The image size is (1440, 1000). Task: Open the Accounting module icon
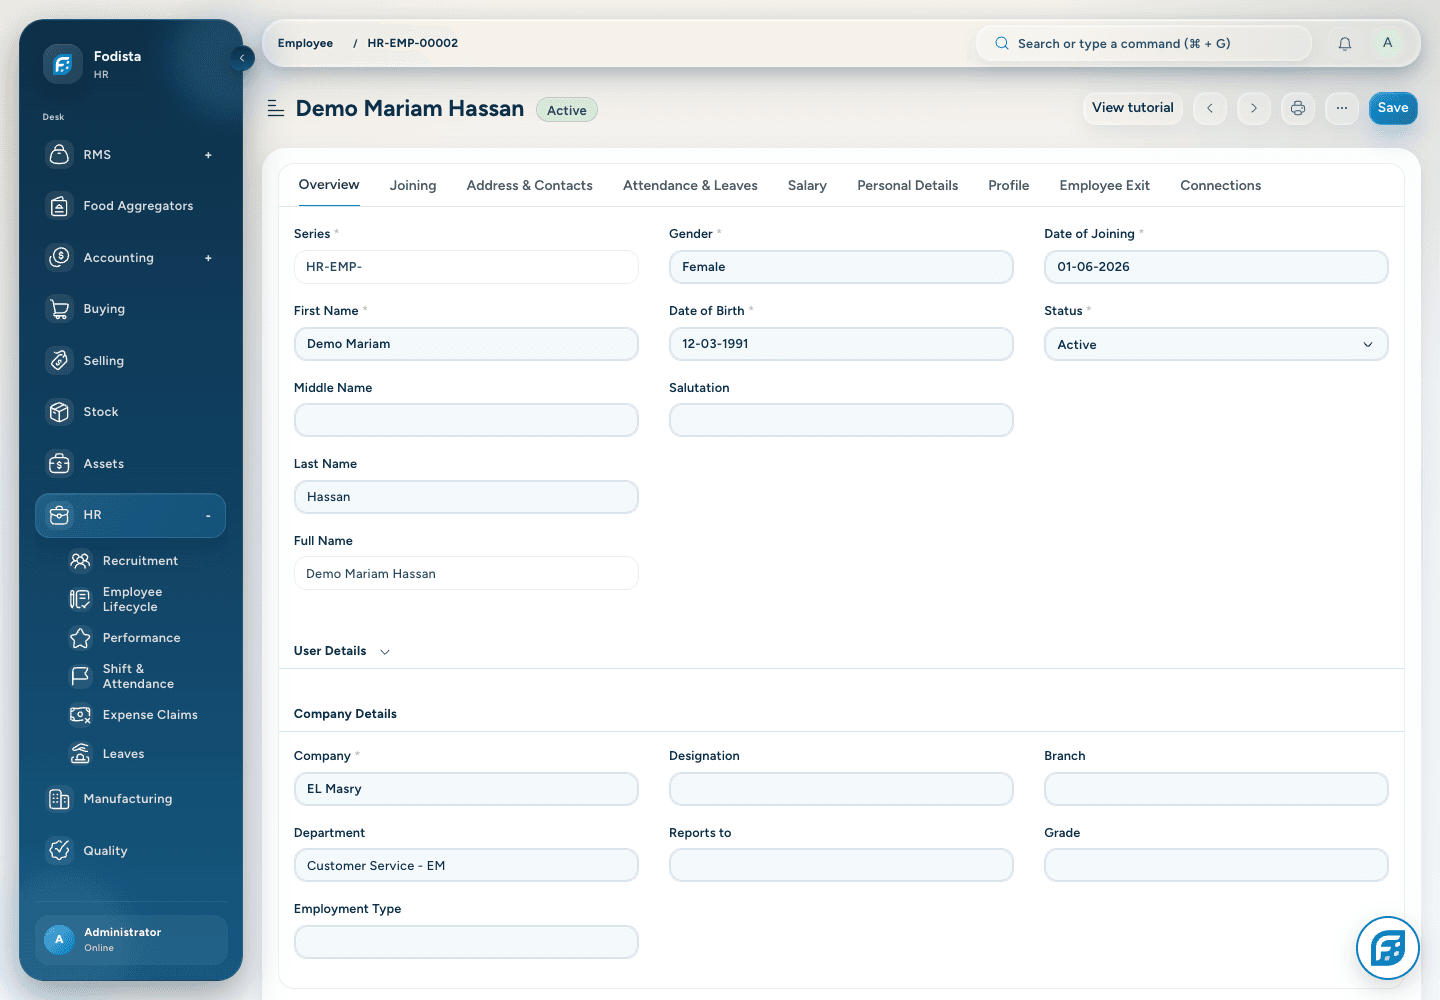[x=60, y=257]
